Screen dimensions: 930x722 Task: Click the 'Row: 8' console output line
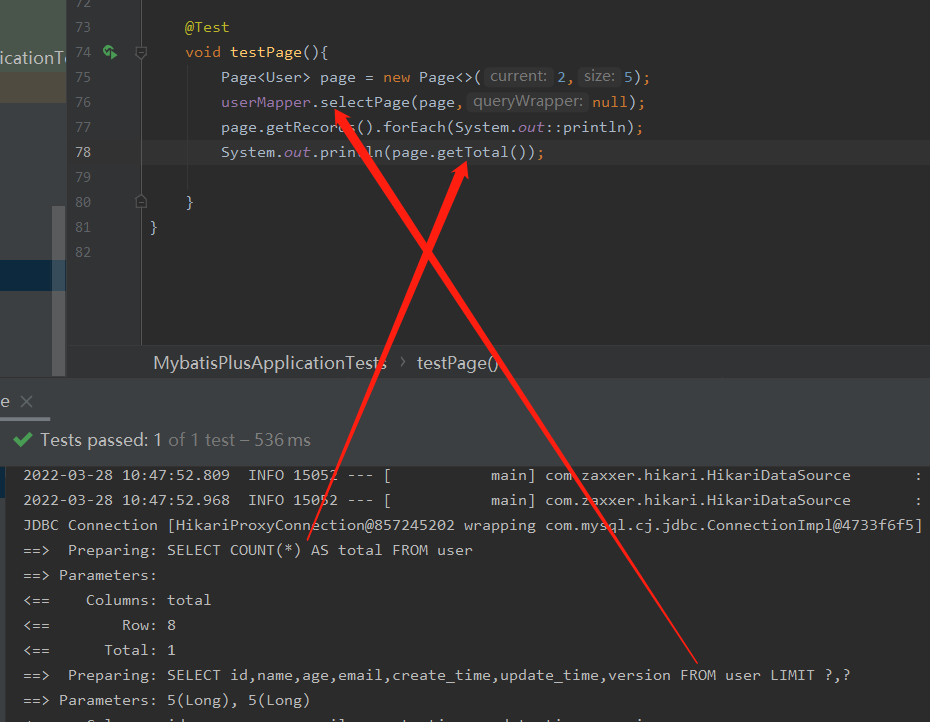click(100, 625)
